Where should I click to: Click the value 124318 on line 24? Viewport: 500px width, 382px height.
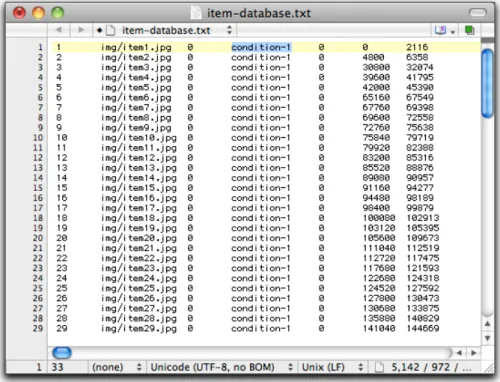tap(423, 278)
